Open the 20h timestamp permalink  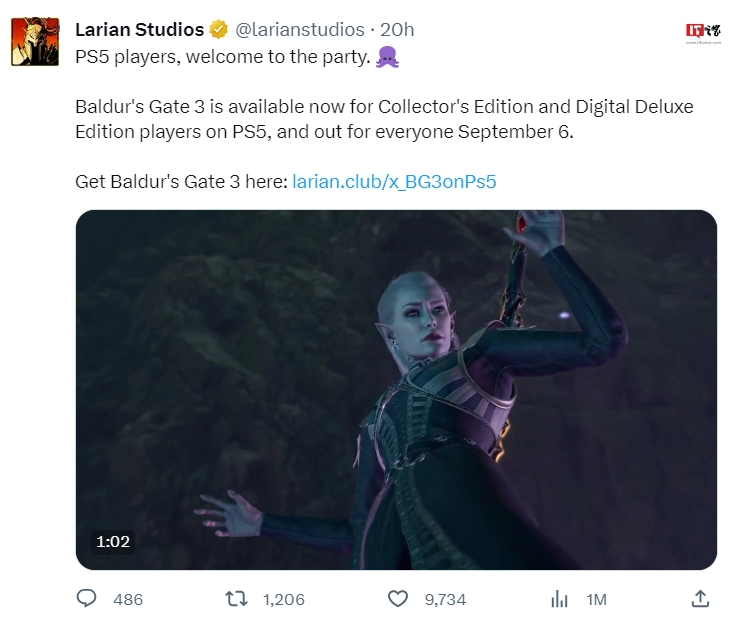tap(397, 29)
